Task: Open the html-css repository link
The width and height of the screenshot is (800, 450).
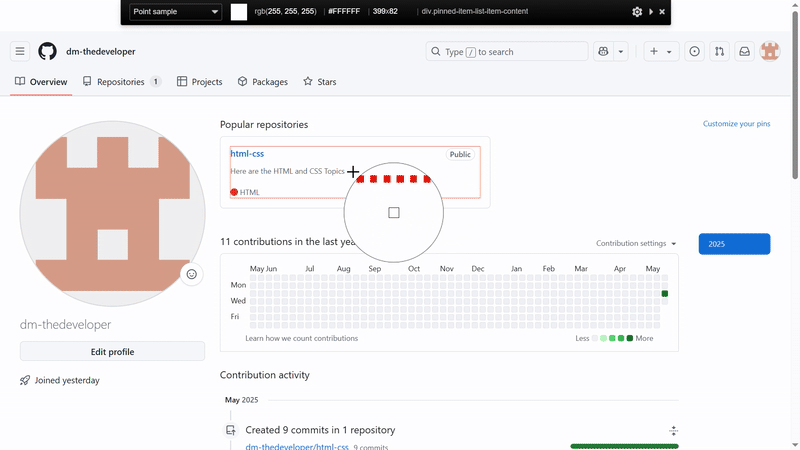Action: [247, 154]
